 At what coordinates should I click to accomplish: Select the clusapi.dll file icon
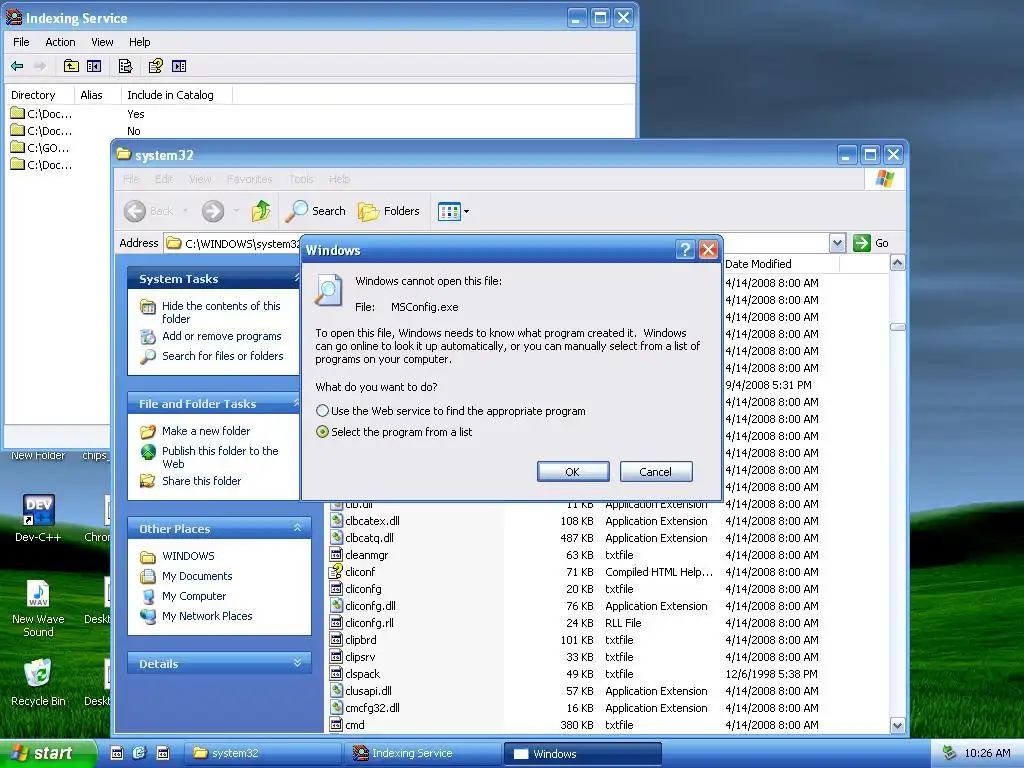pos(336,690)
